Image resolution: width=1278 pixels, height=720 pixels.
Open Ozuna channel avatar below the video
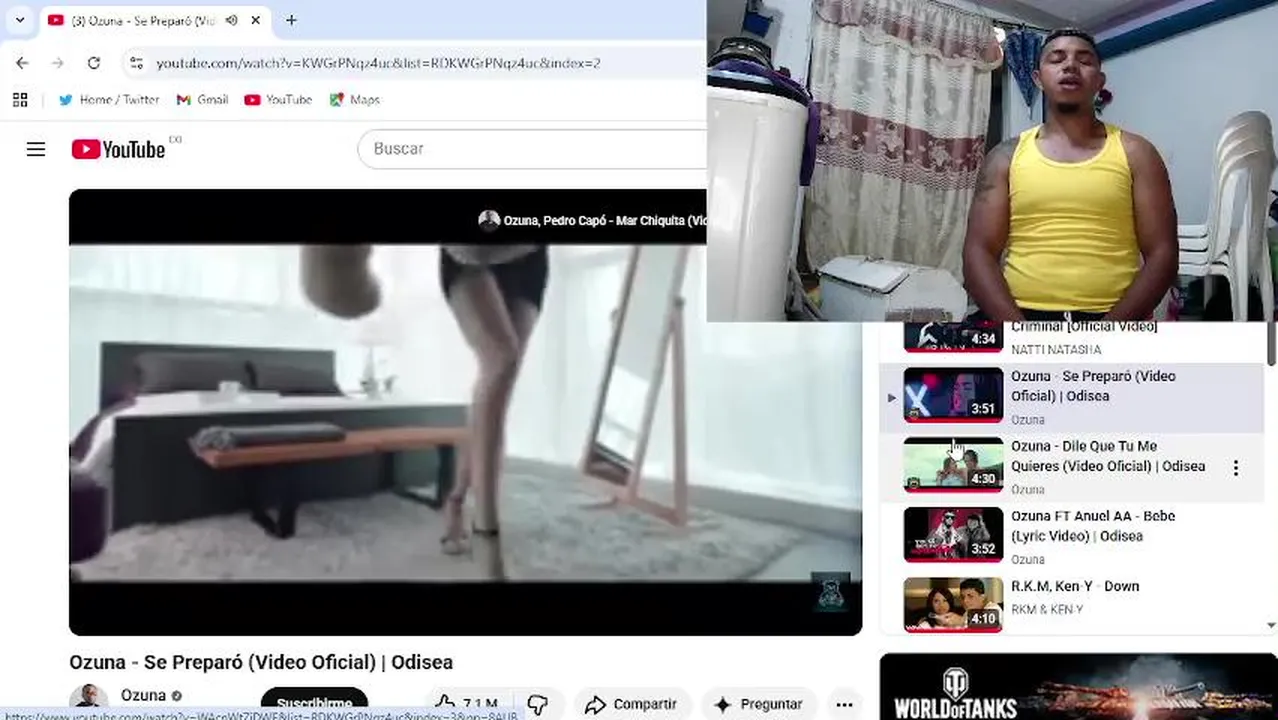tap(89, 700)
